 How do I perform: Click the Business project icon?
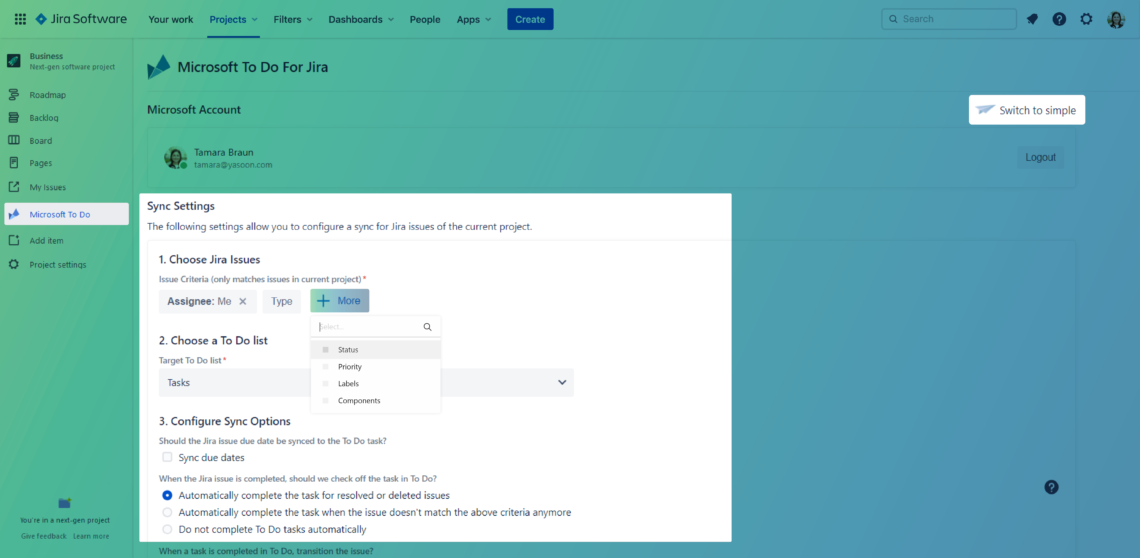point(14,60)
